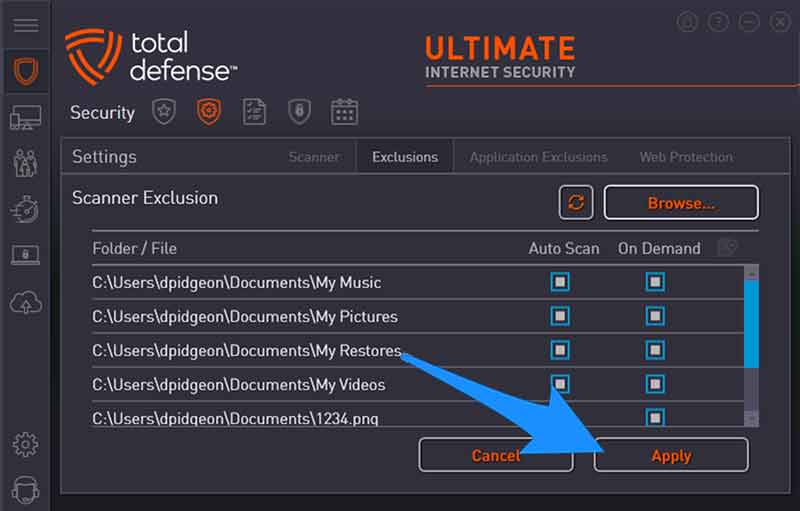Click the dim icon after On Demand header
800x511 pixels.
(x=727, y=248)
